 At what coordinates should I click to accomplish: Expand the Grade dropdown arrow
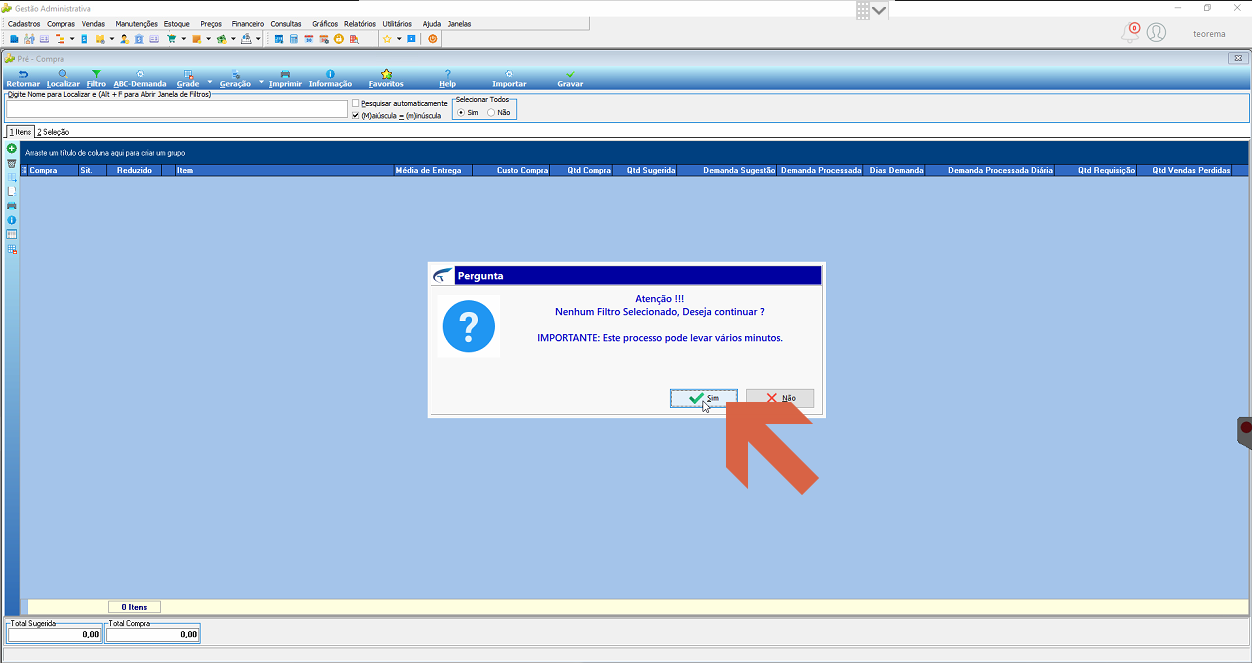pyautogui.click(x=210, y=82)
